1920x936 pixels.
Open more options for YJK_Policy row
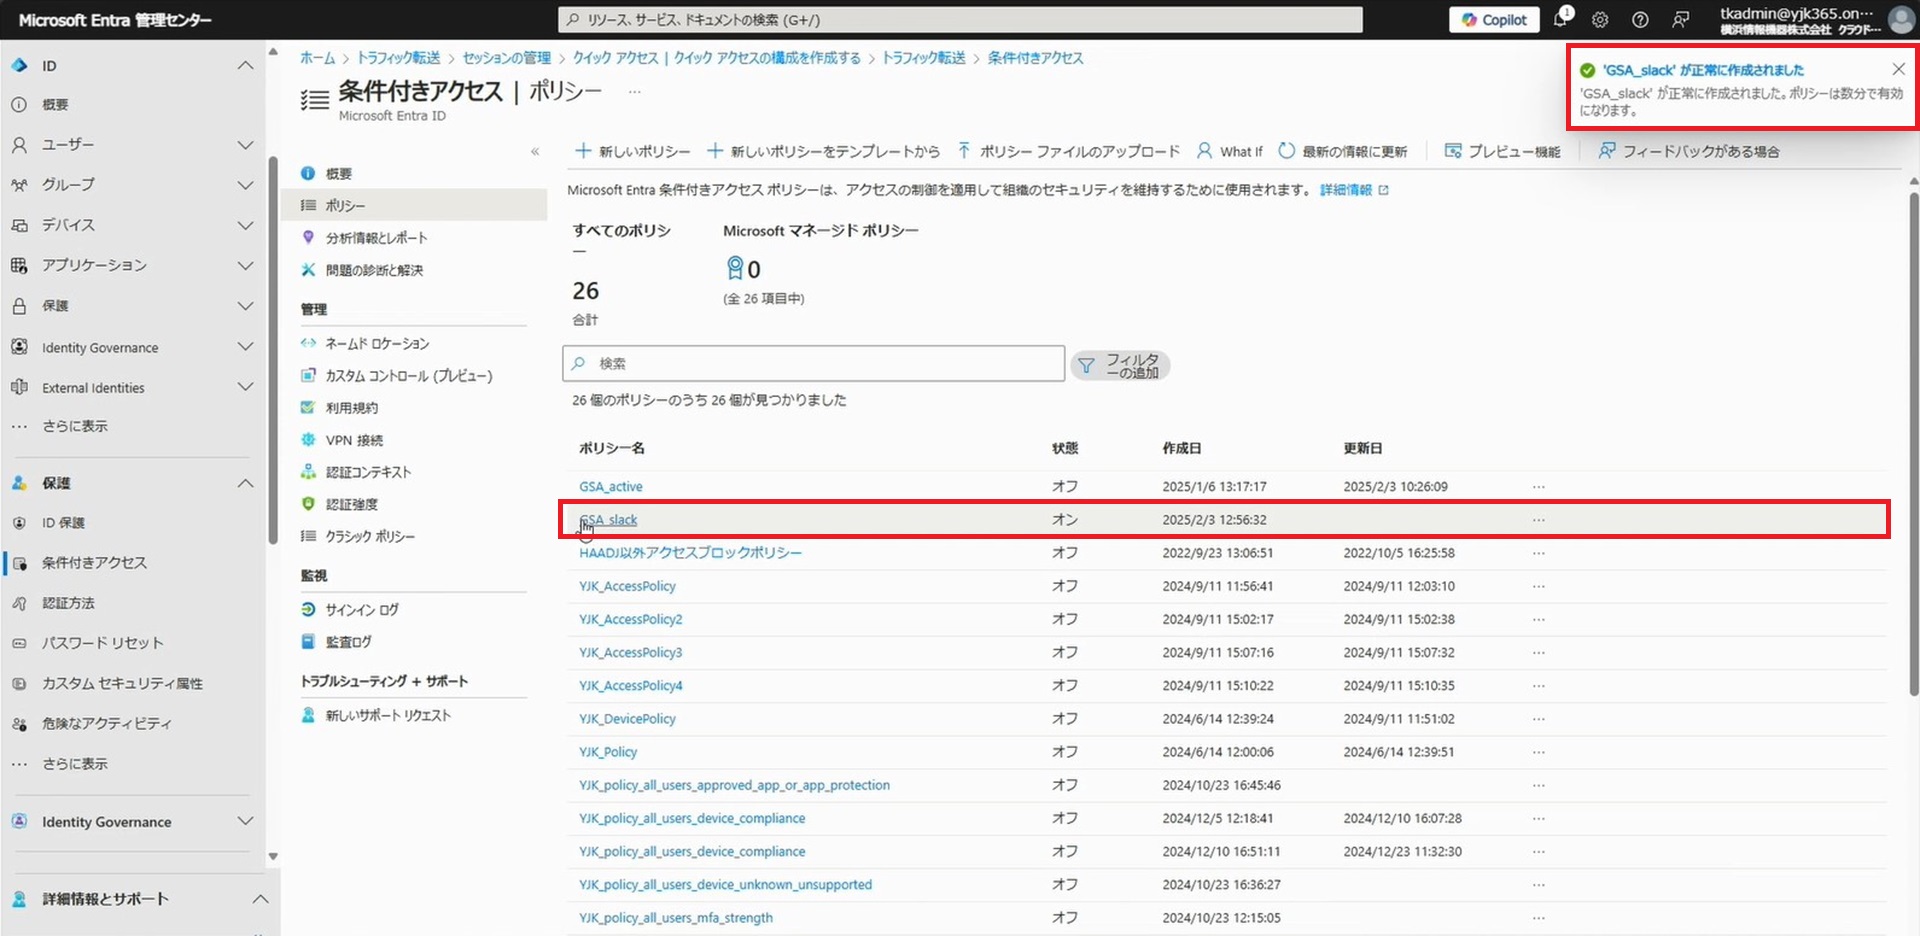(x=1539, y=752)
